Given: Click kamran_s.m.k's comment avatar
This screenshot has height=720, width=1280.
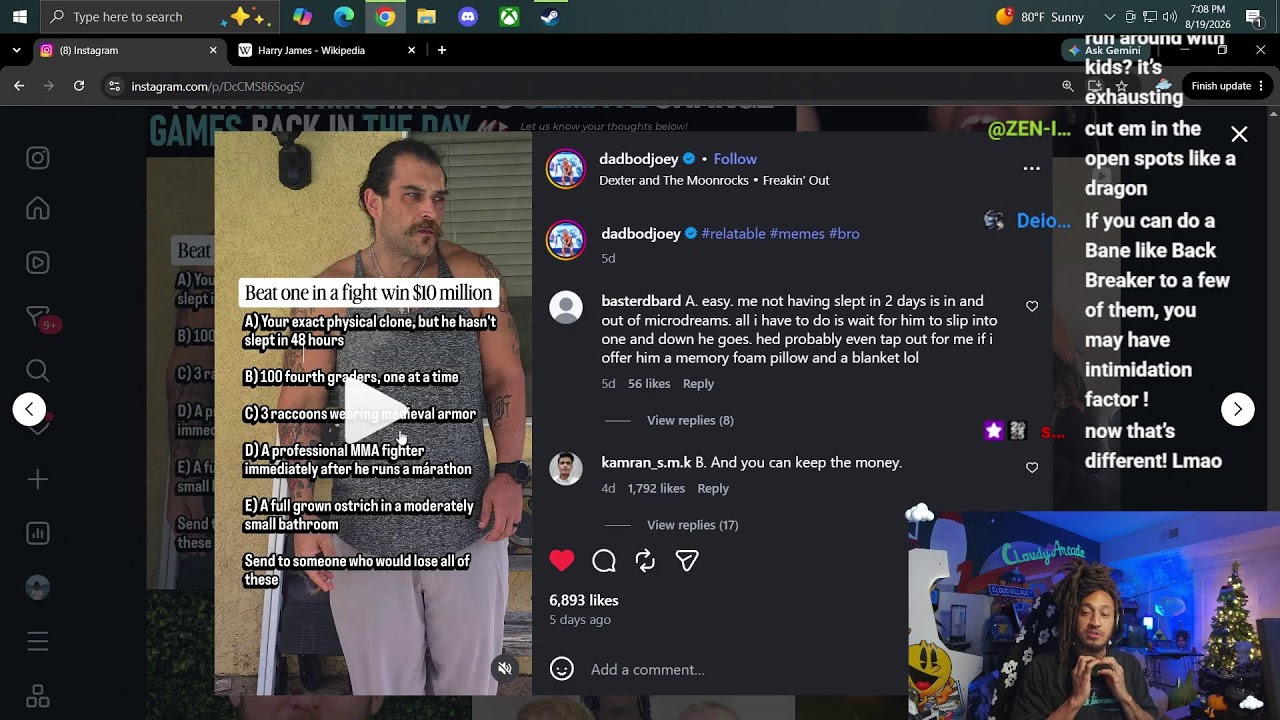Looking at the screenshot, I should click(x=566, y=468).
